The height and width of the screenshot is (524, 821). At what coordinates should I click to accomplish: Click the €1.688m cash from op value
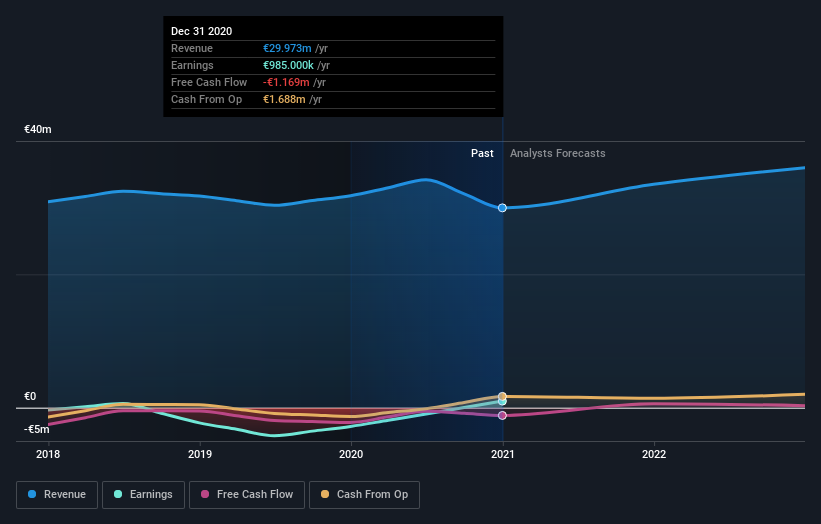(284, 99)
